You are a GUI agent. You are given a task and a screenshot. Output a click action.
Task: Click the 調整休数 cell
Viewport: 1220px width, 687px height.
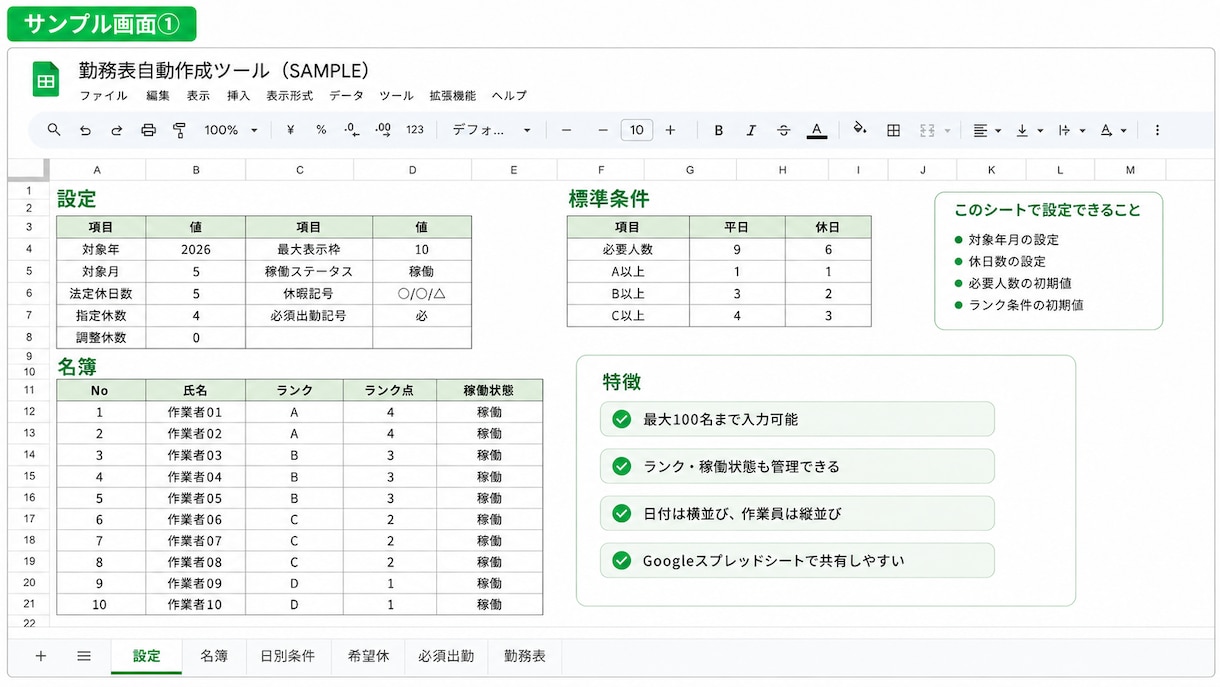101,337
